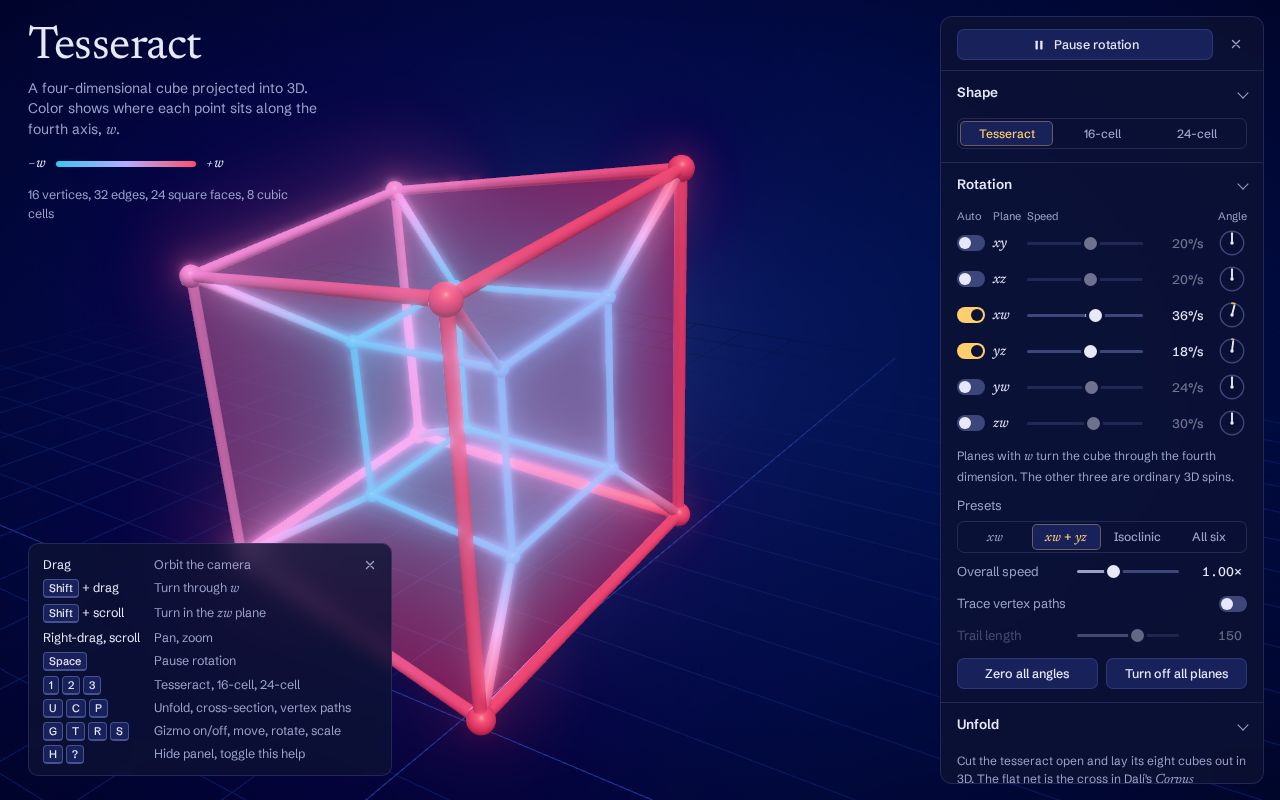The image size is (1280, 800).
Task: Click the xz plane angle dial
Action: [1232, 279]
